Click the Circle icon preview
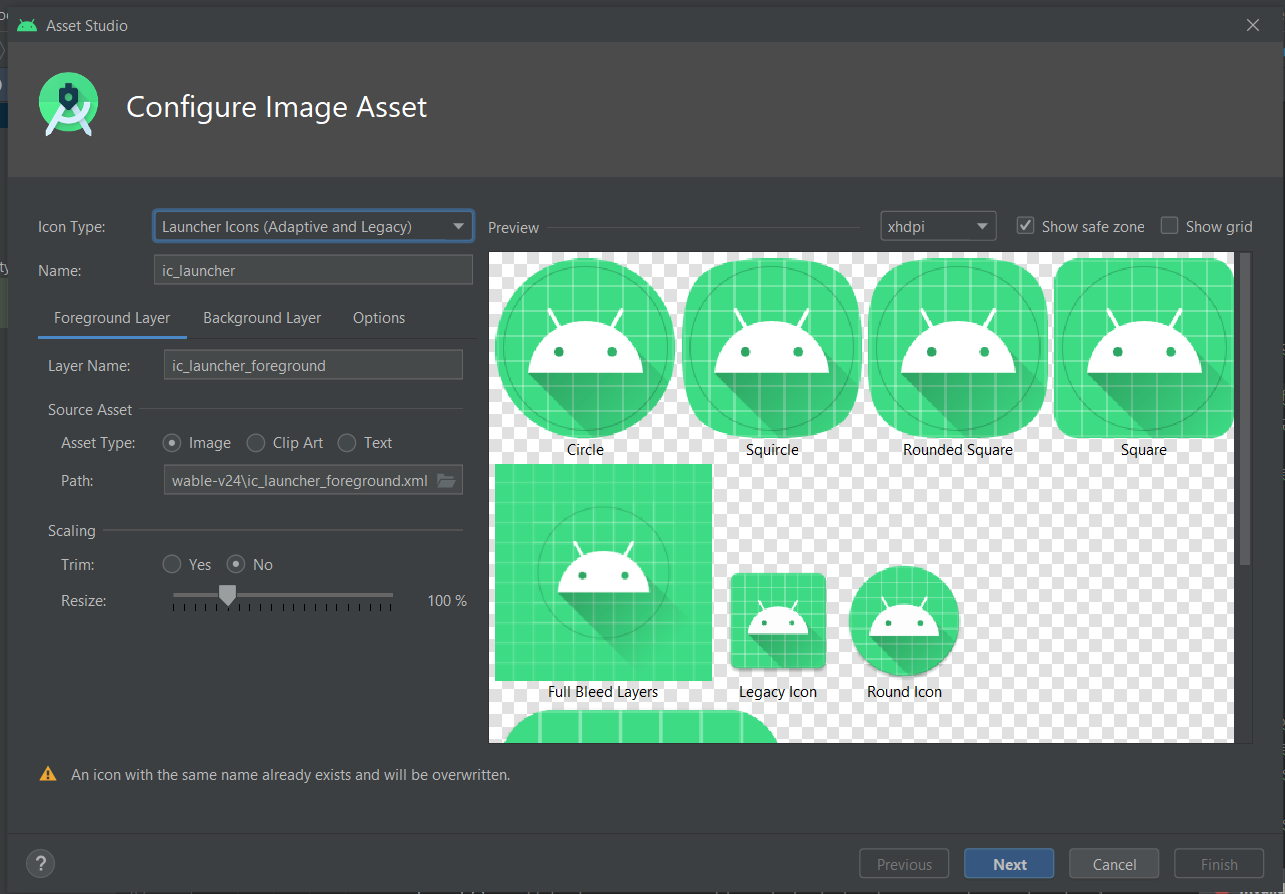 [x=585, y=347]
